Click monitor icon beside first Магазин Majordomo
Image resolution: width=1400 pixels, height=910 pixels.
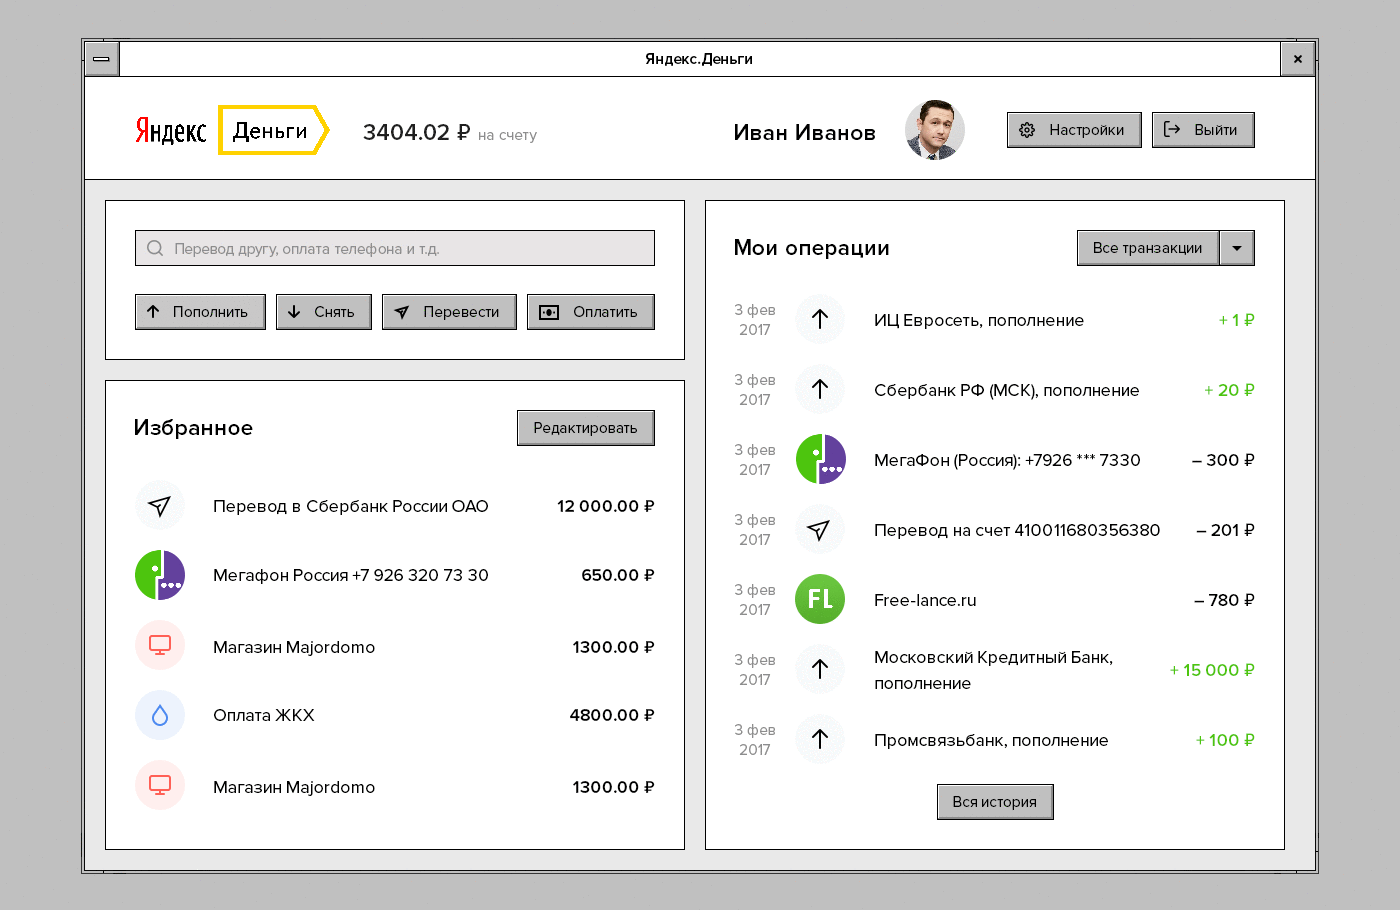160,645
